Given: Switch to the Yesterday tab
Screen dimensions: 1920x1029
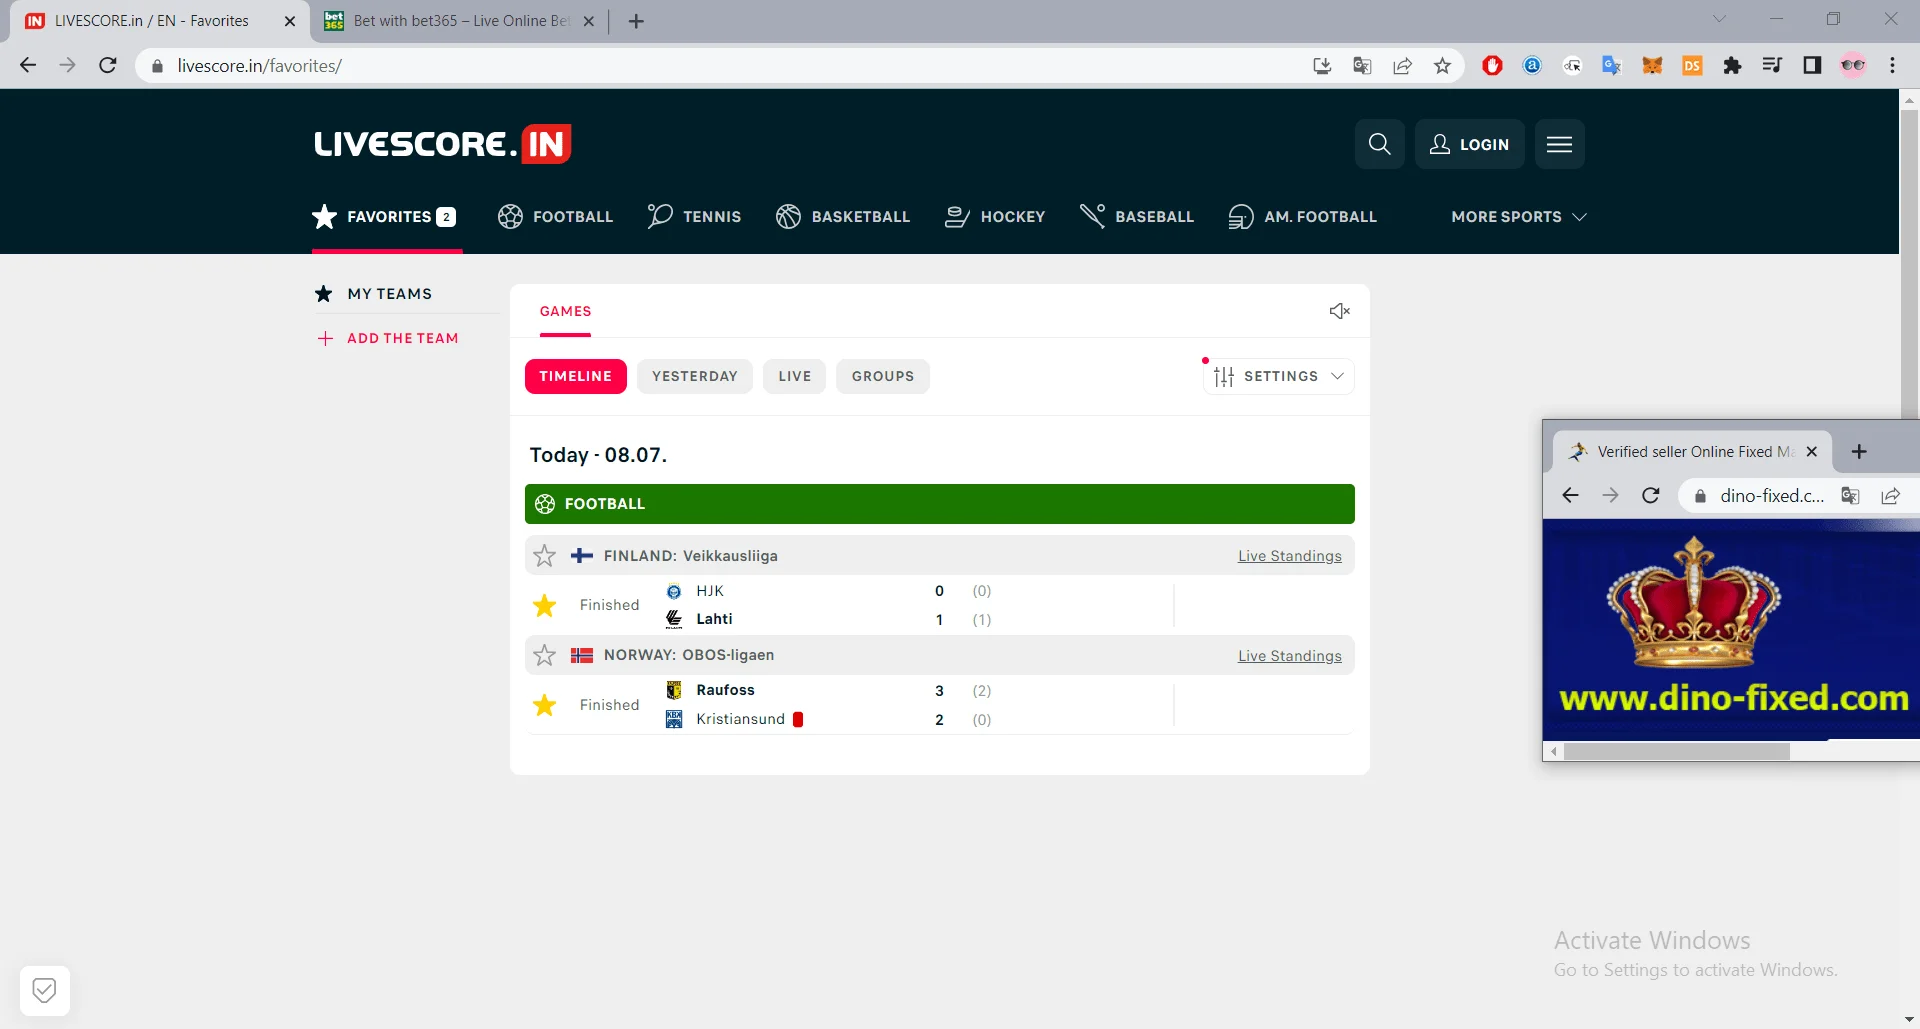Looking at the screenshot, I should (x=695, y=376).
